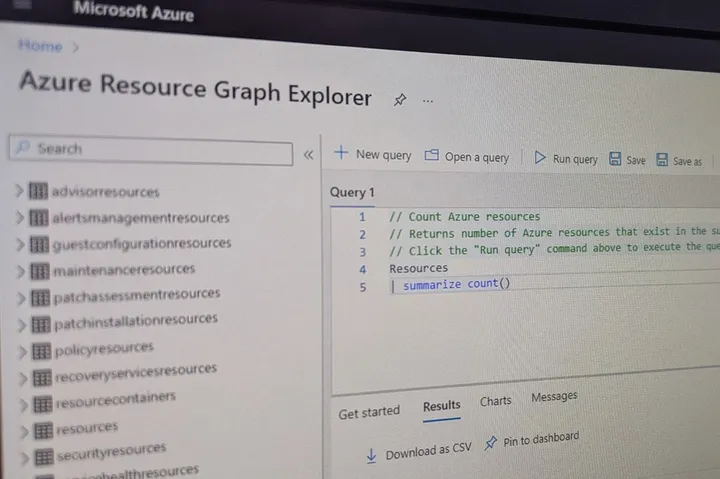Click the search magnifier icon
Screen dimensions: 720x479
coord(23,147)
